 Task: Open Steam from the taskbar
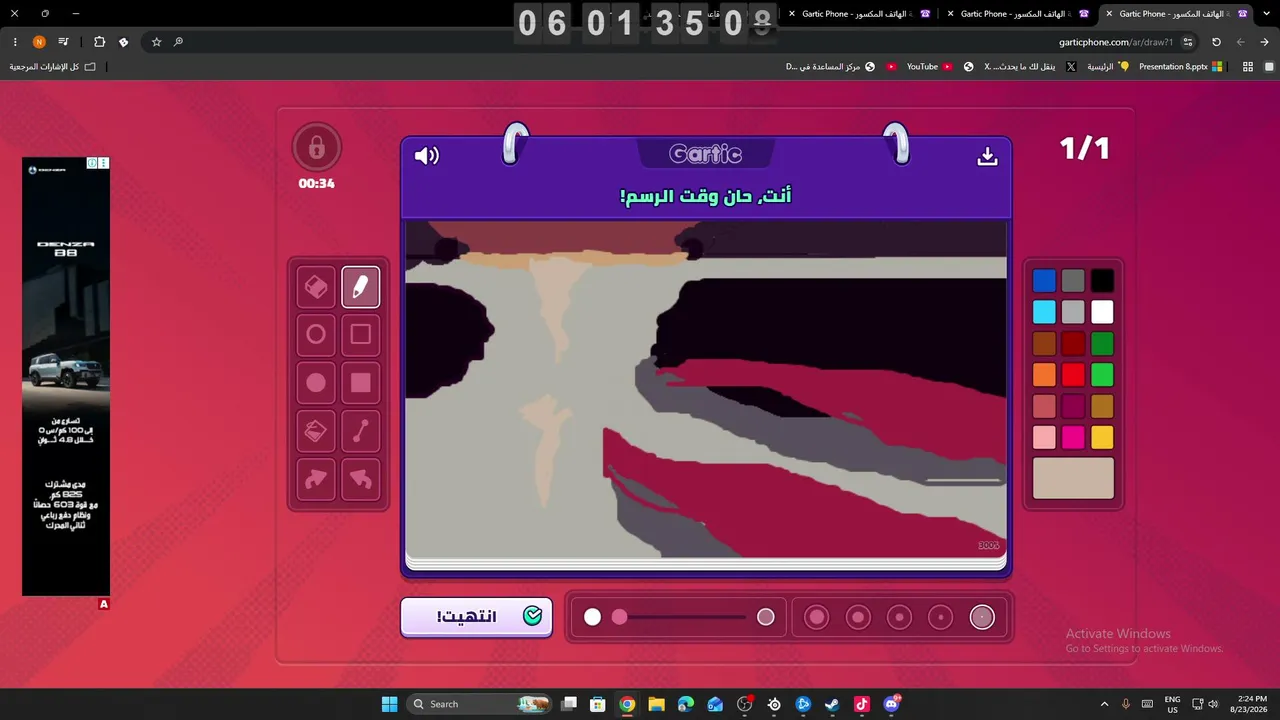pyautogui.click(x=832, y=704)
